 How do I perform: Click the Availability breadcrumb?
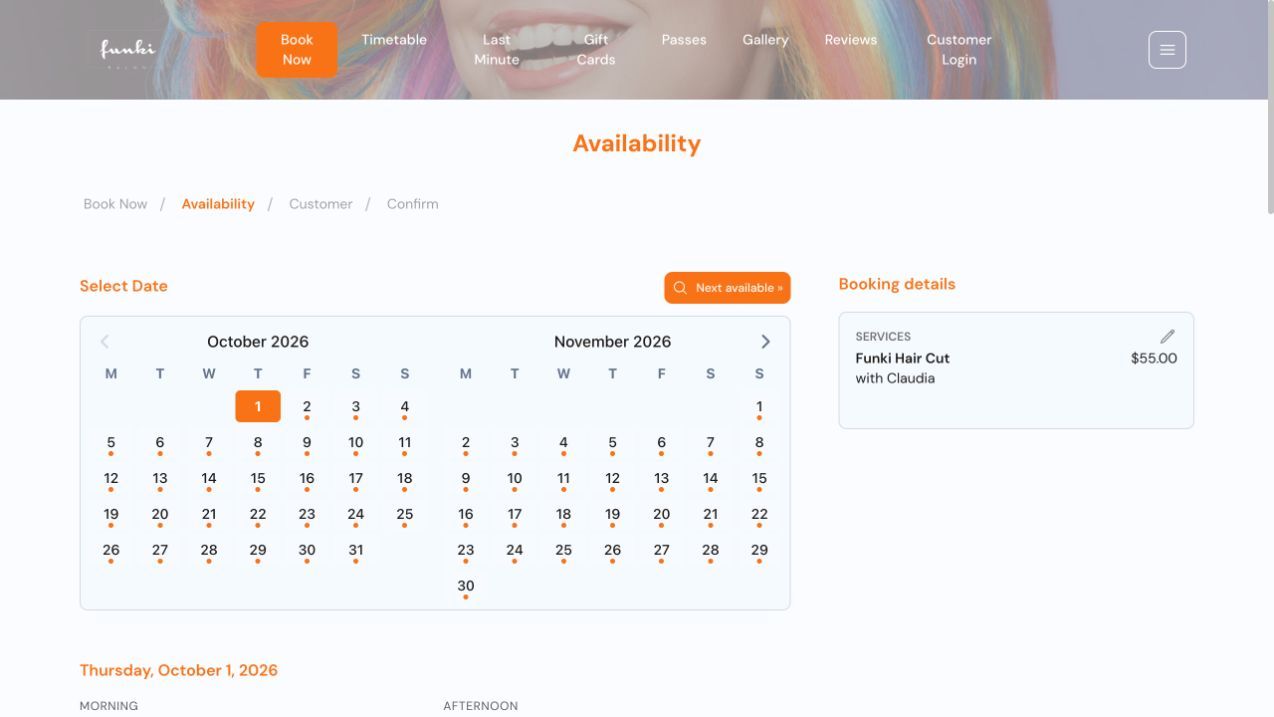pos(218,204)
